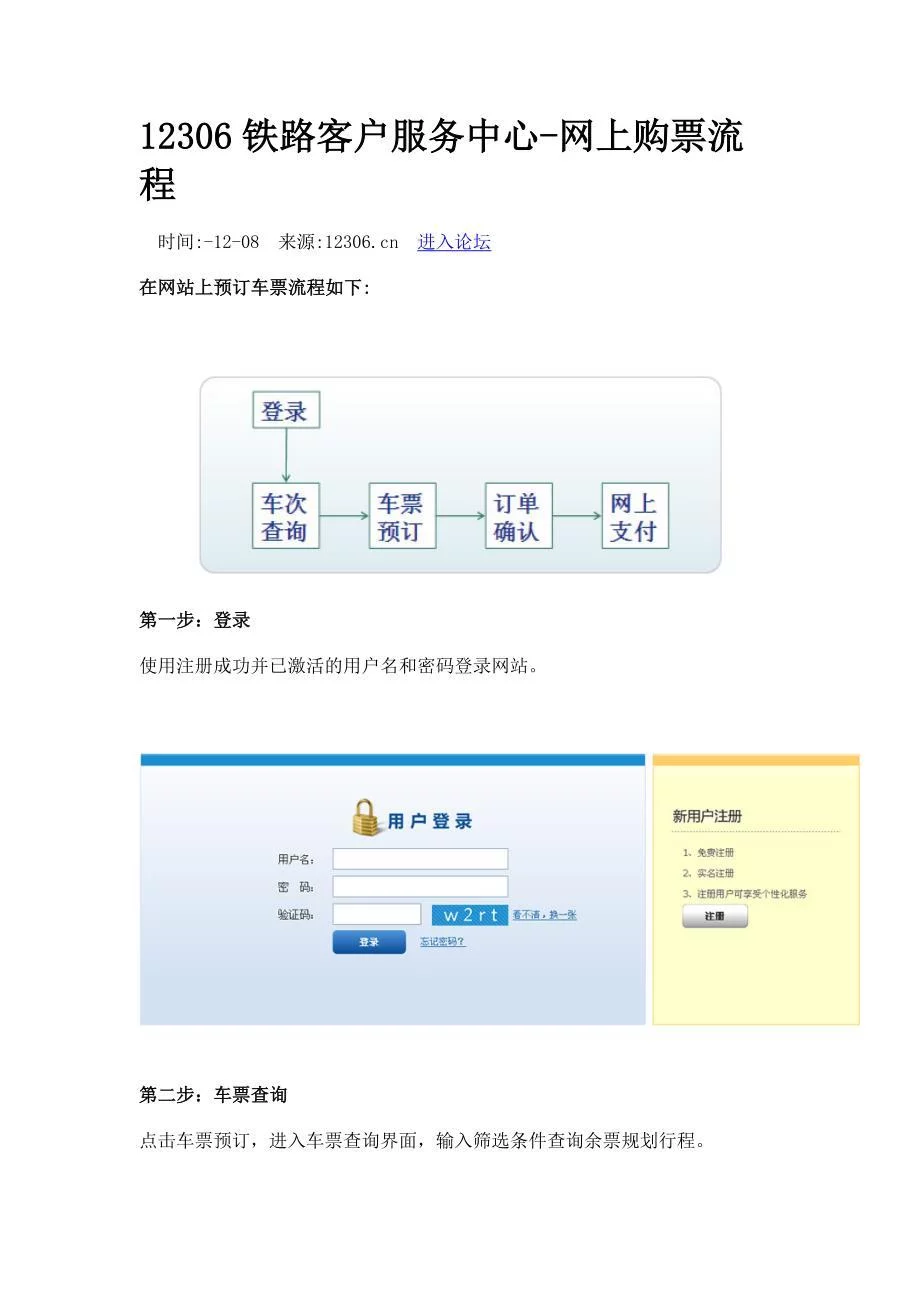Click the 车次查询 flowchart box
This screenshot has width=920, height=1302.
(286, 516)
